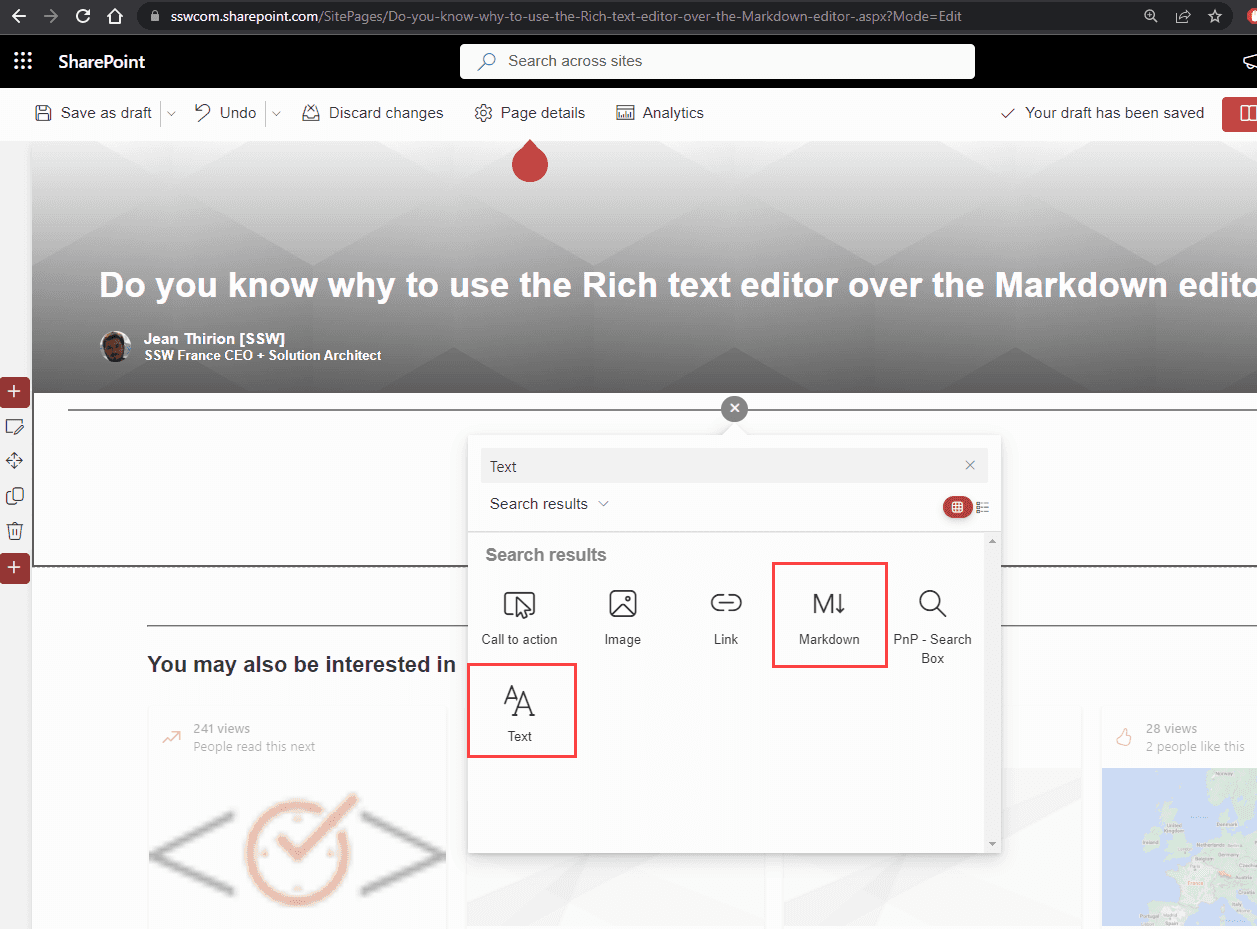1257x929 pixels.
Task: Click Discard changes
Action: click(x=372, y=113)
